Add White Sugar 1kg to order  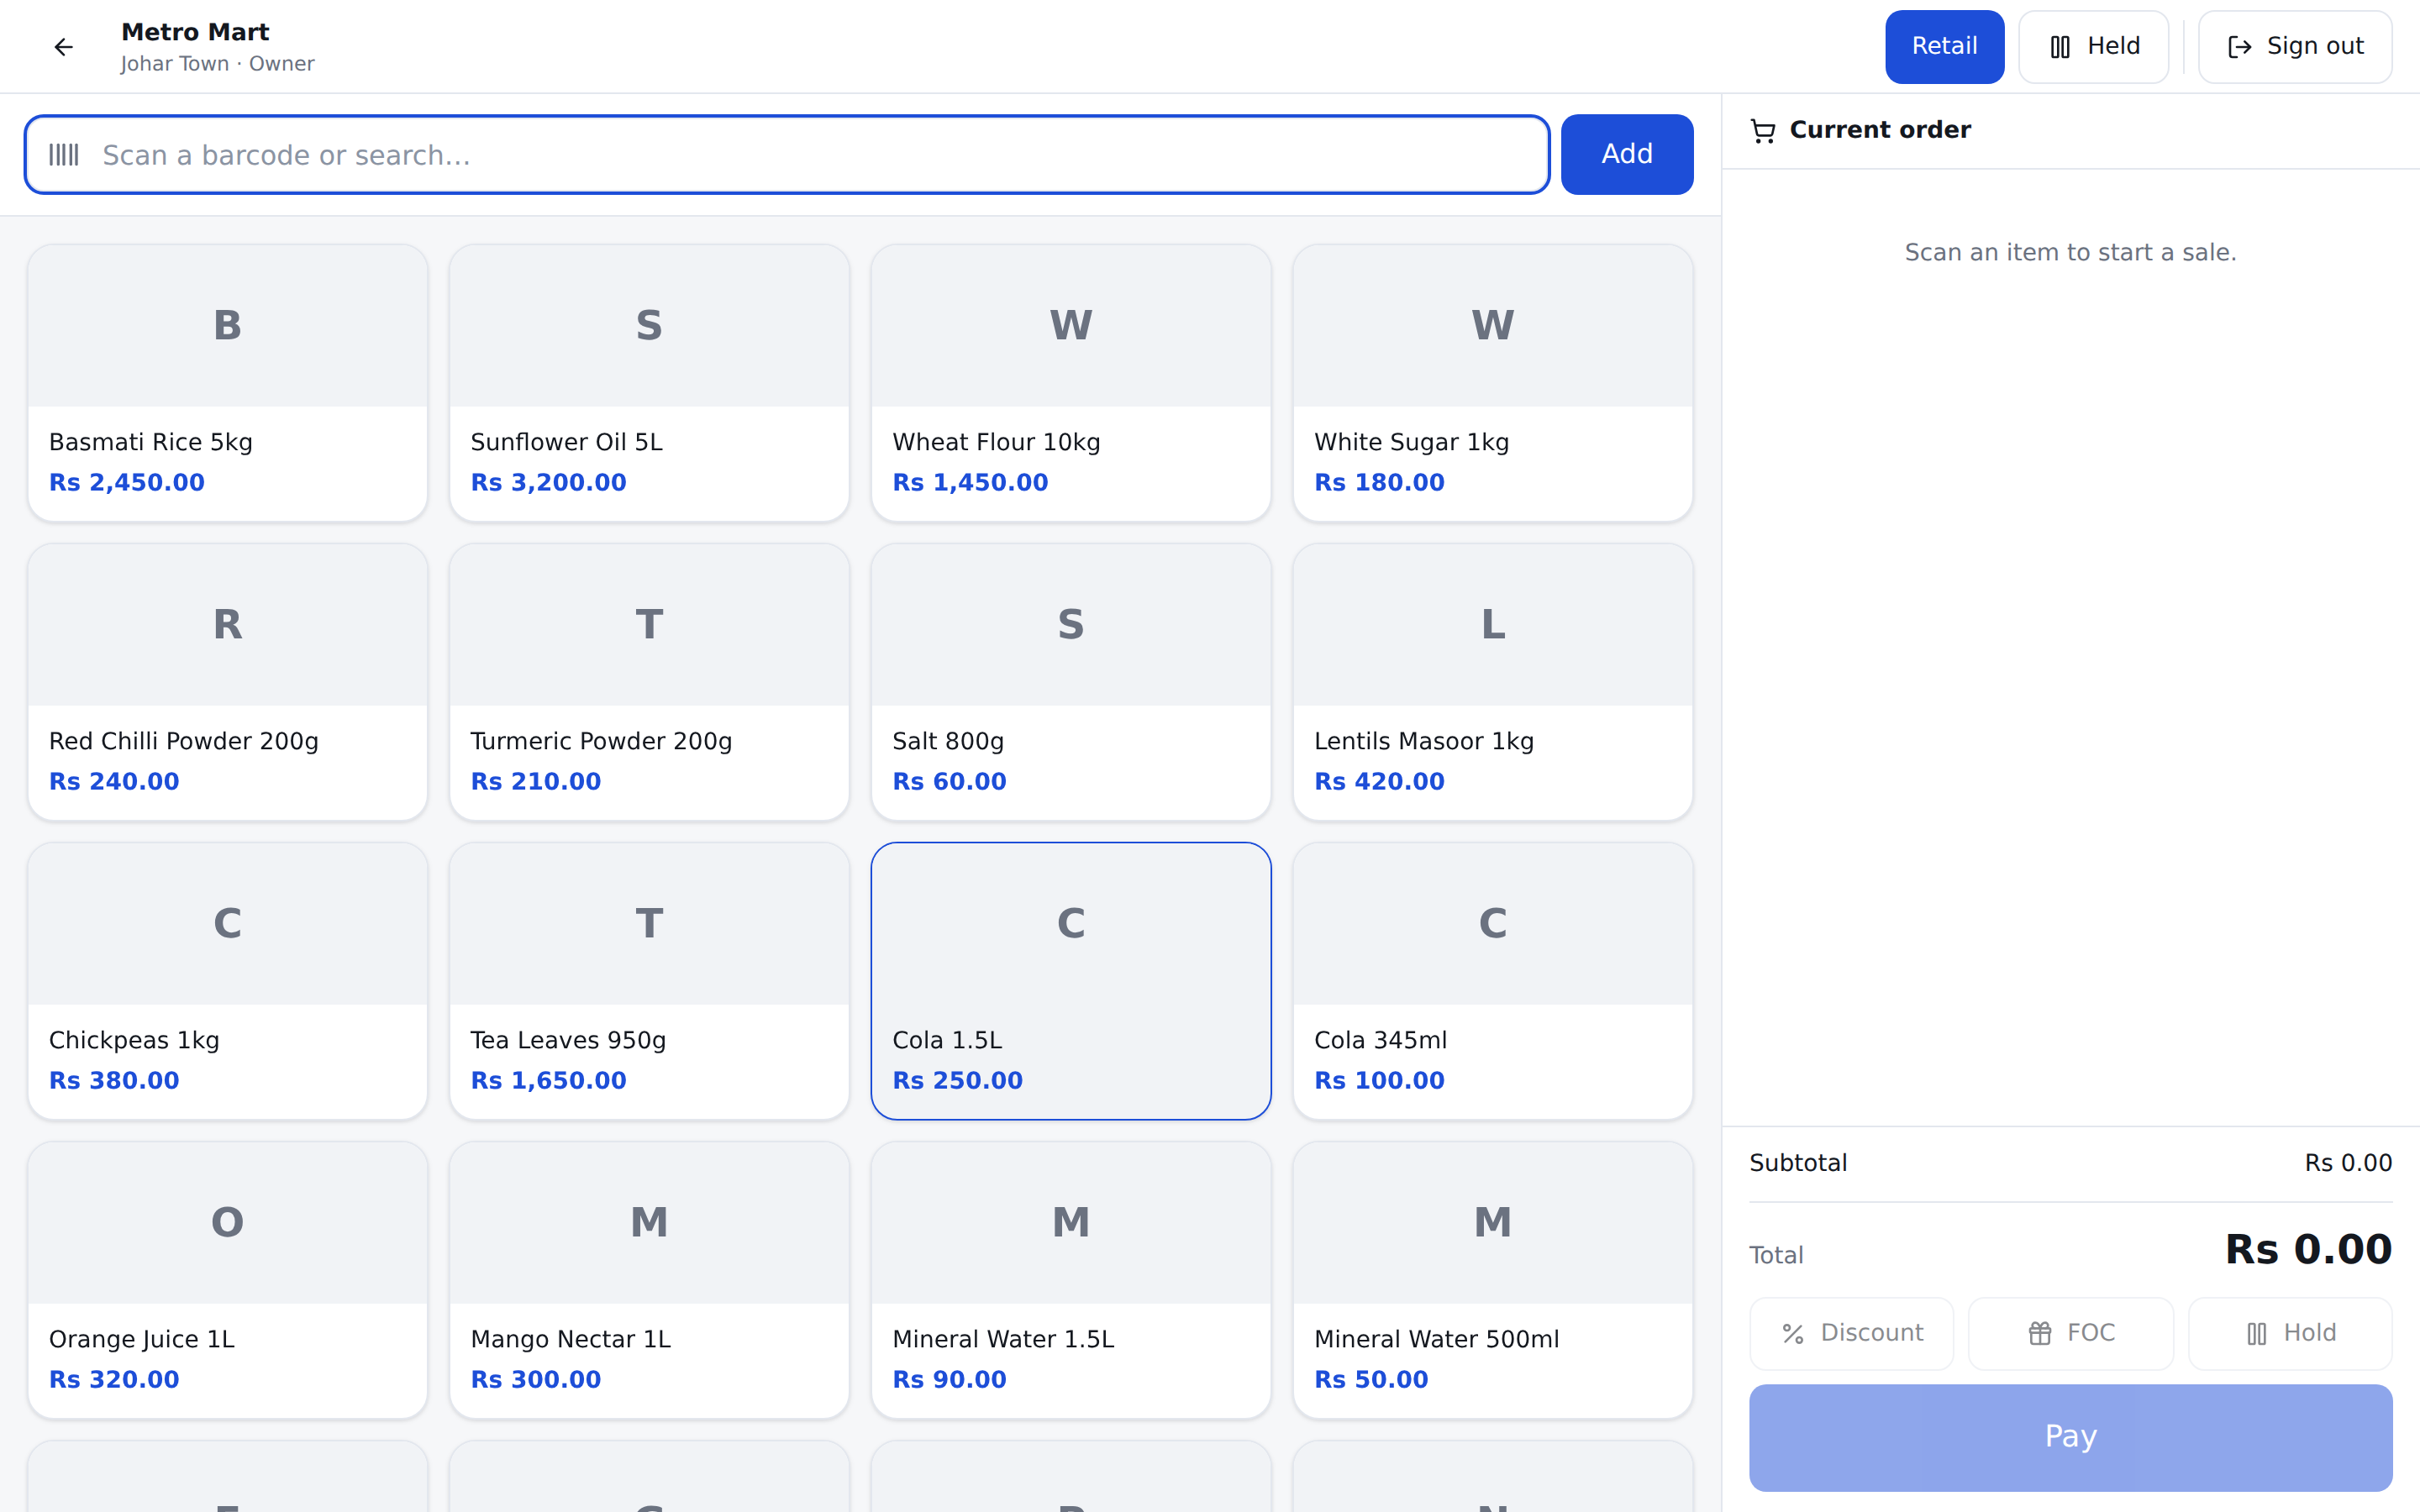pyautogui.click(x=1493, y=383)
